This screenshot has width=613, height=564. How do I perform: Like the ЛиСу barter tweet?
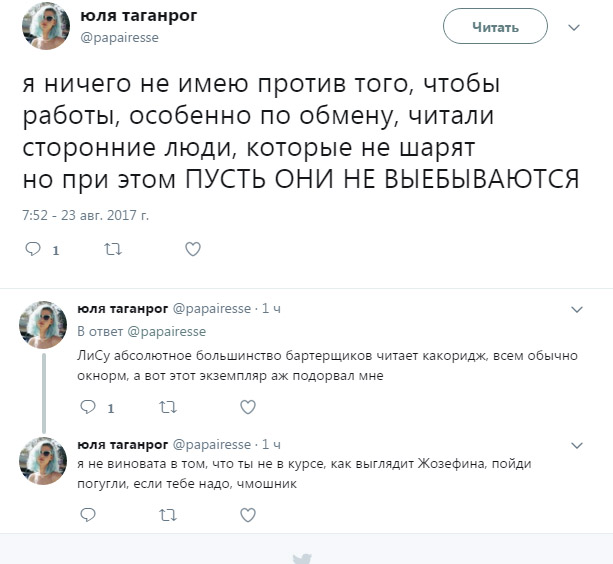248,407
